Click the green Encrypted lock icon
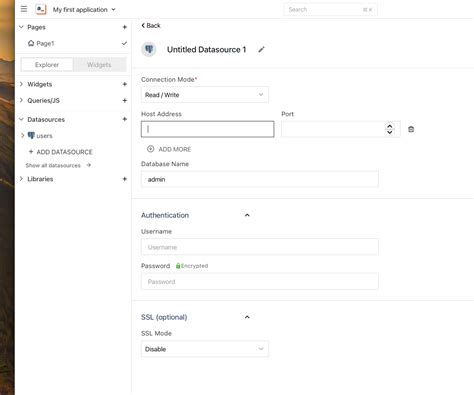Screen dimensions: 474x395 178,266
